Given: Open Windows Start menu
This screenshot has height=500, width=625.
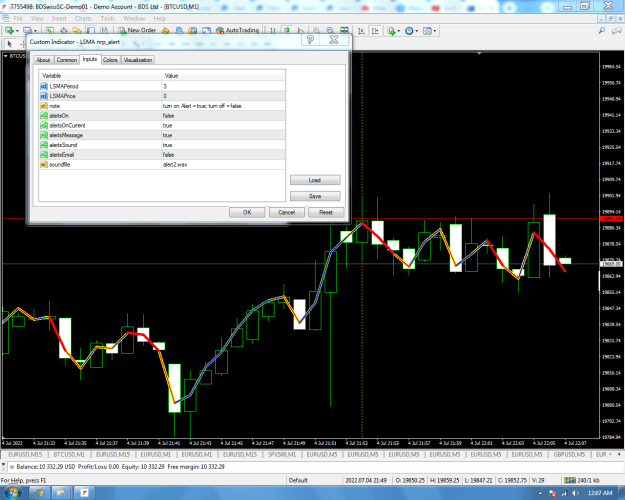Looking at the screenshot, I should pyautogui.click(x=12, y=492).
